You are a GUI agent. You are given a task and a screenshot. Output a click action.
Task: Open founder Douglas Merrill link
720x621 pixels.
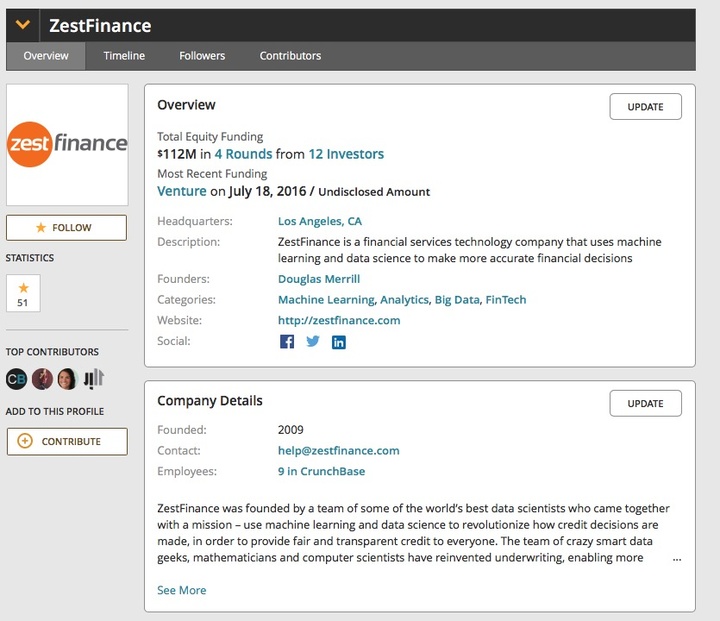(x=319, y=279)
